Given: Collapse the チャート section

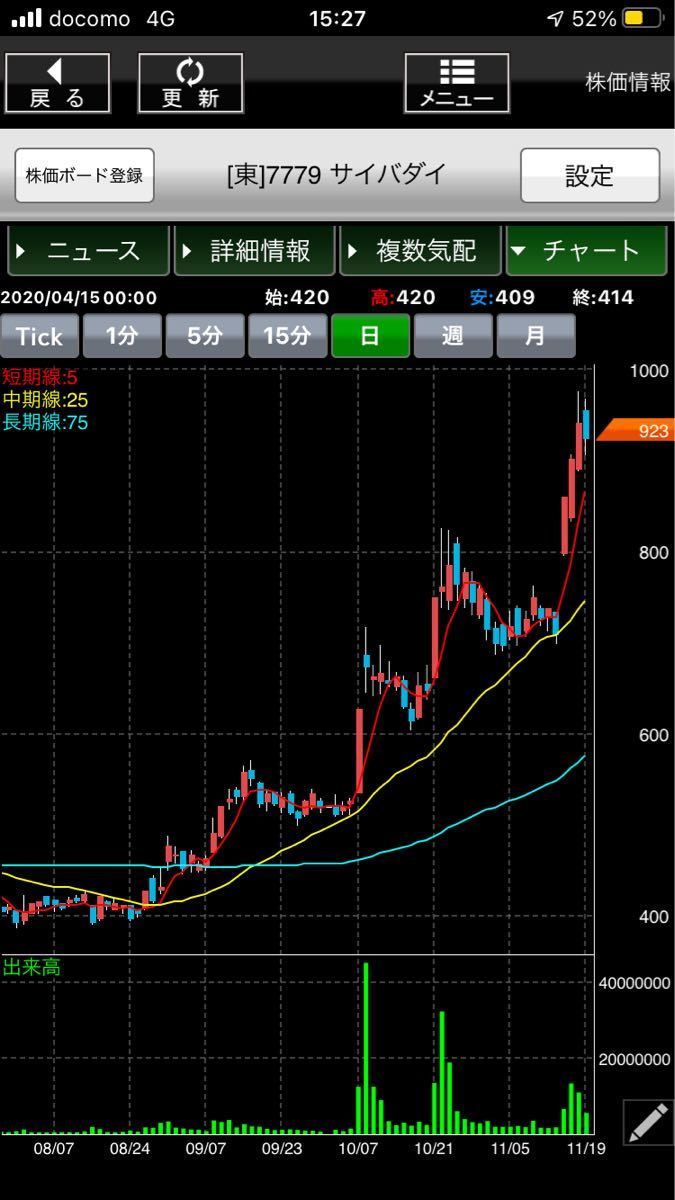Looking at the screenshot, I should [586, 251].
